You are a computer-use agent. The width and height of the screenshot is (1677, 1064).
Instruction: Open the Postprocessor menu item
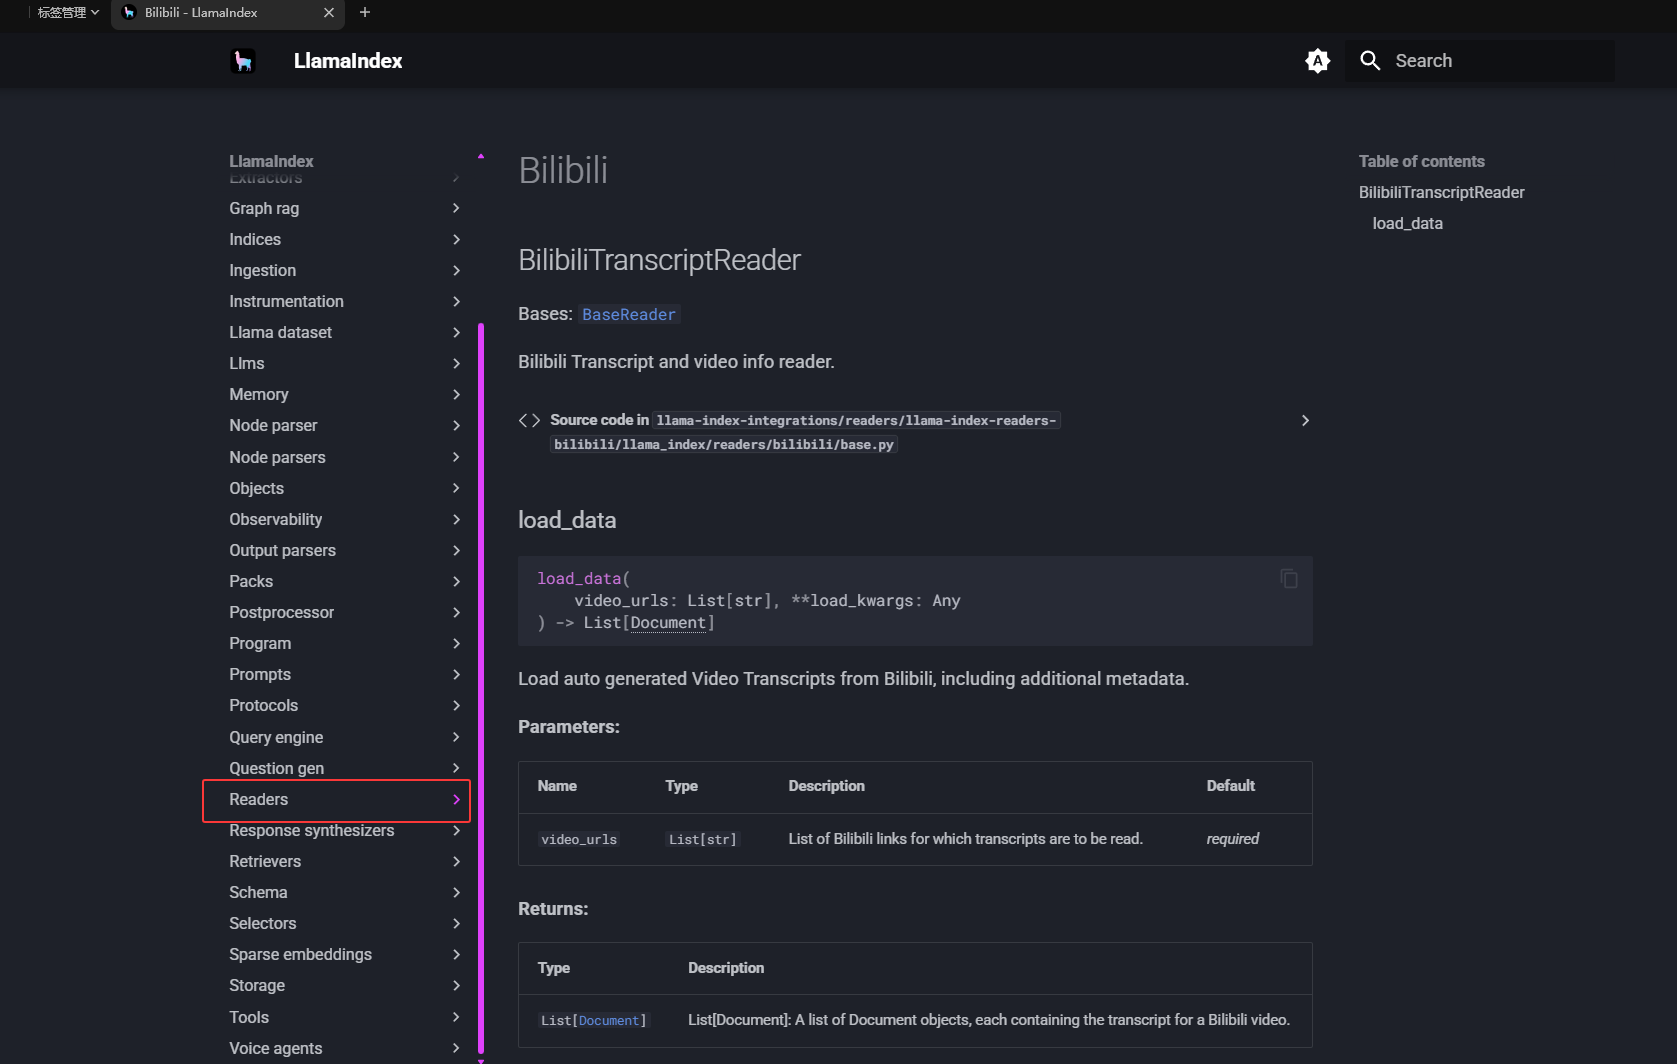(281, 612)
